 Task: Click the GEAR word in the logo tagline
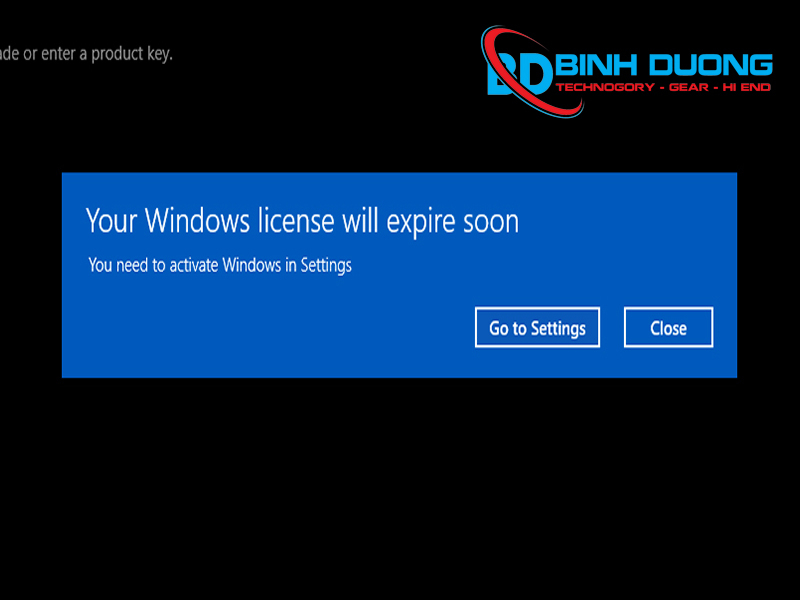coord(689,87)
